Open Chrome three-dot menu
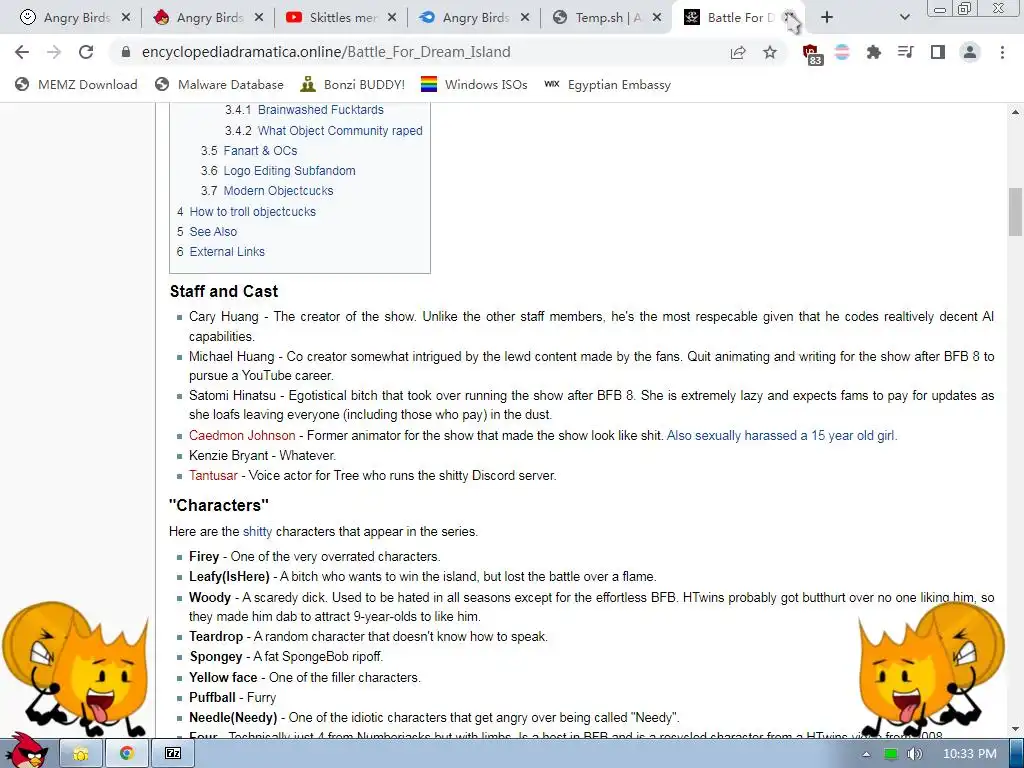 1002,52
